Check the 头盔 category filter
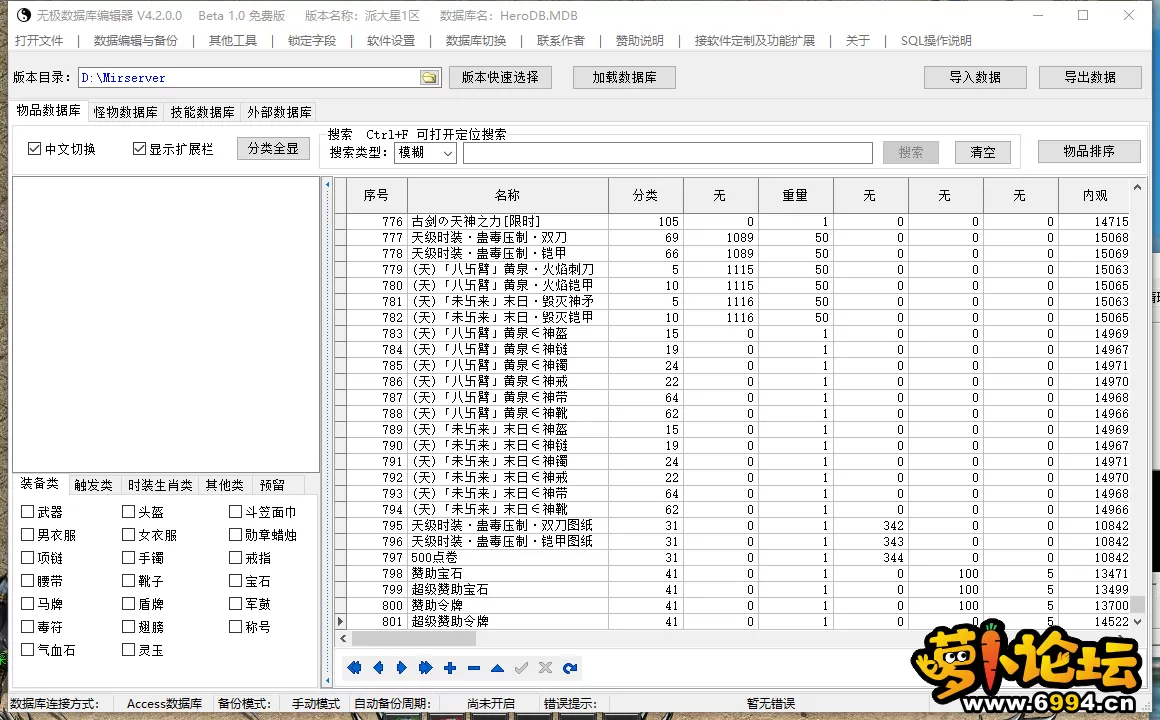Screen dimensions: 1160x720 click(x=128, y=511)
